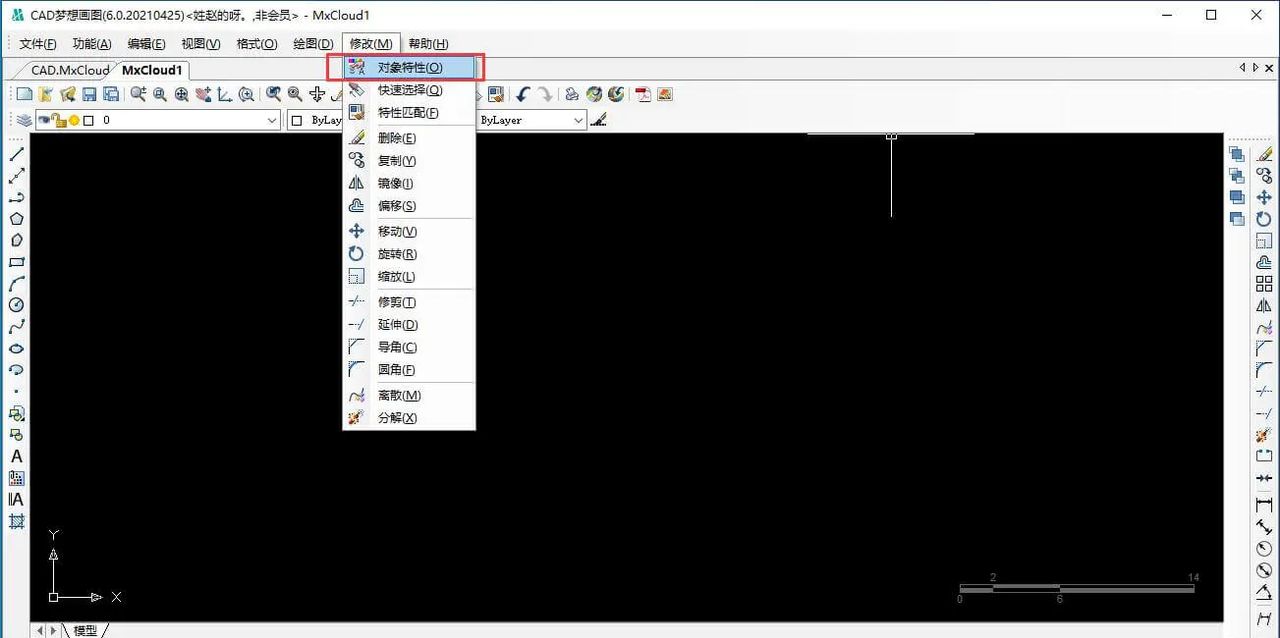The image size is (1280, 638).
Task: Expand the layer selection dropdown showing 0
Action: 270,120
